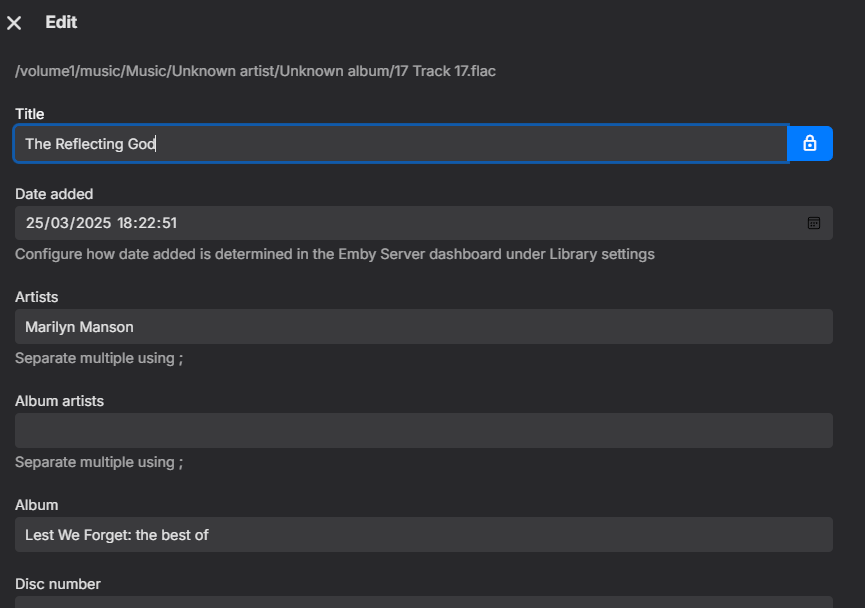Focus the Date added input field
865x608 pixels.
(400, 223)
